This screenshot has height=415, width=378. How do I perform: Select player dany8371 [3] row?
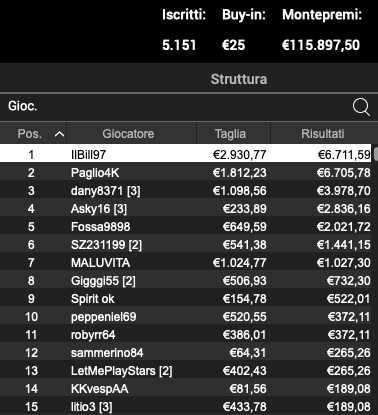[186, 190]
